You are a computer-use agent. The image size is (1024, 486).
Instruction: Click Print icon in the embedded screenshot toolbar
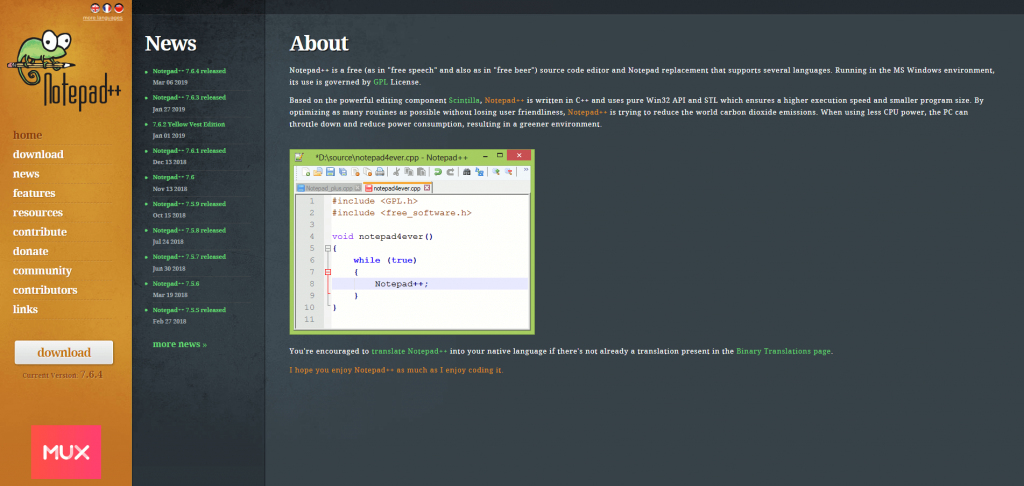point(379,172)
